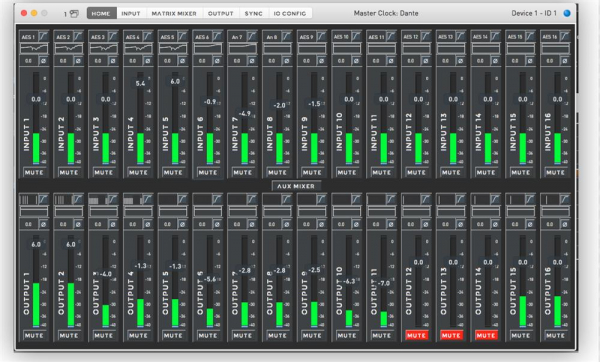Switch to the MATRIX MIXER tab
The height and width of the screenshot is (362, 600).
174,13
